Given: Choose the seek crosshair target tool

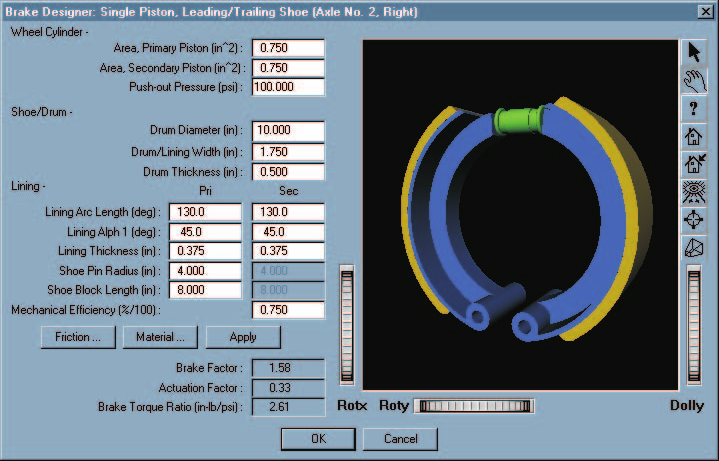Looking at the screenshot, I should pyautogui.click(x=694, y=220).
